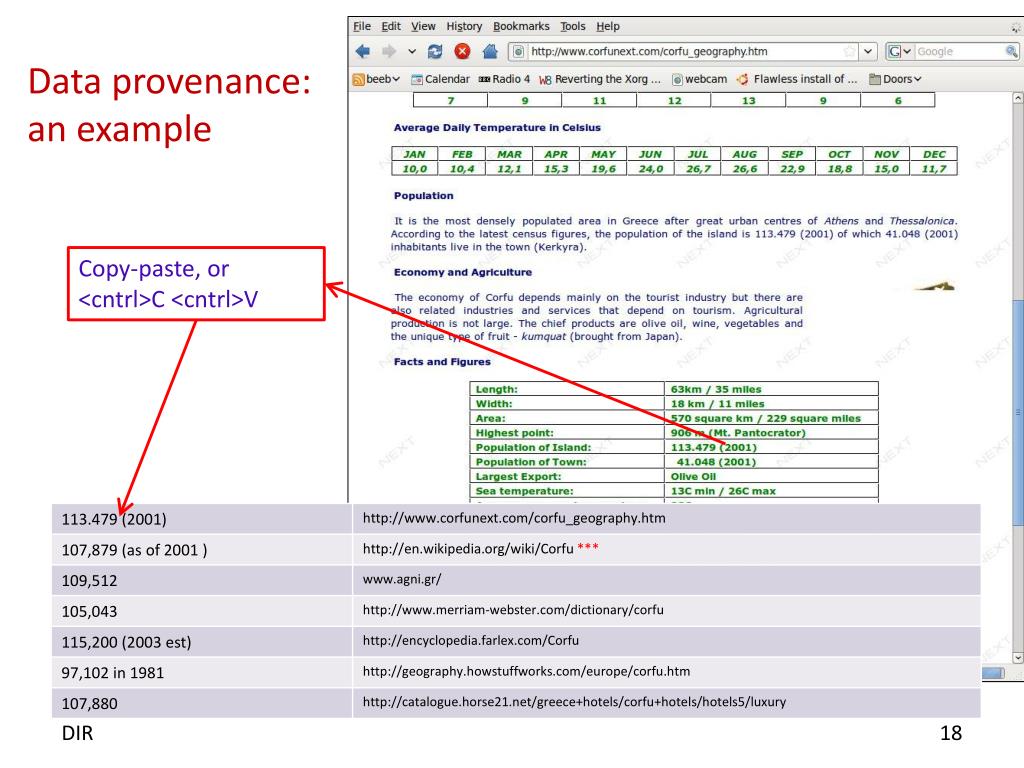The height and width of the screenshot is (768, 1024).
Task: Open the Reverting the Xorg bookmark
Action: coord(600,79)
